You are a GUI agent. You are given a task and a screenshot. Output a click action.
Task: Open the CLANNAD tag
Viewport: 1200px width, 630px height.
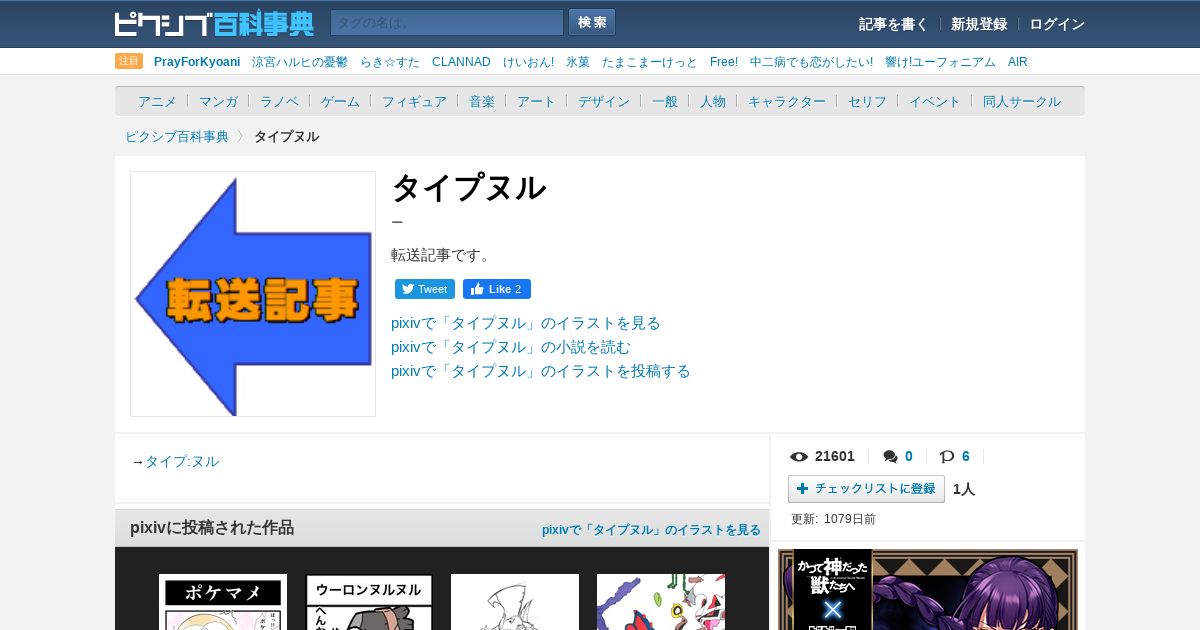[x=461, y=62]
